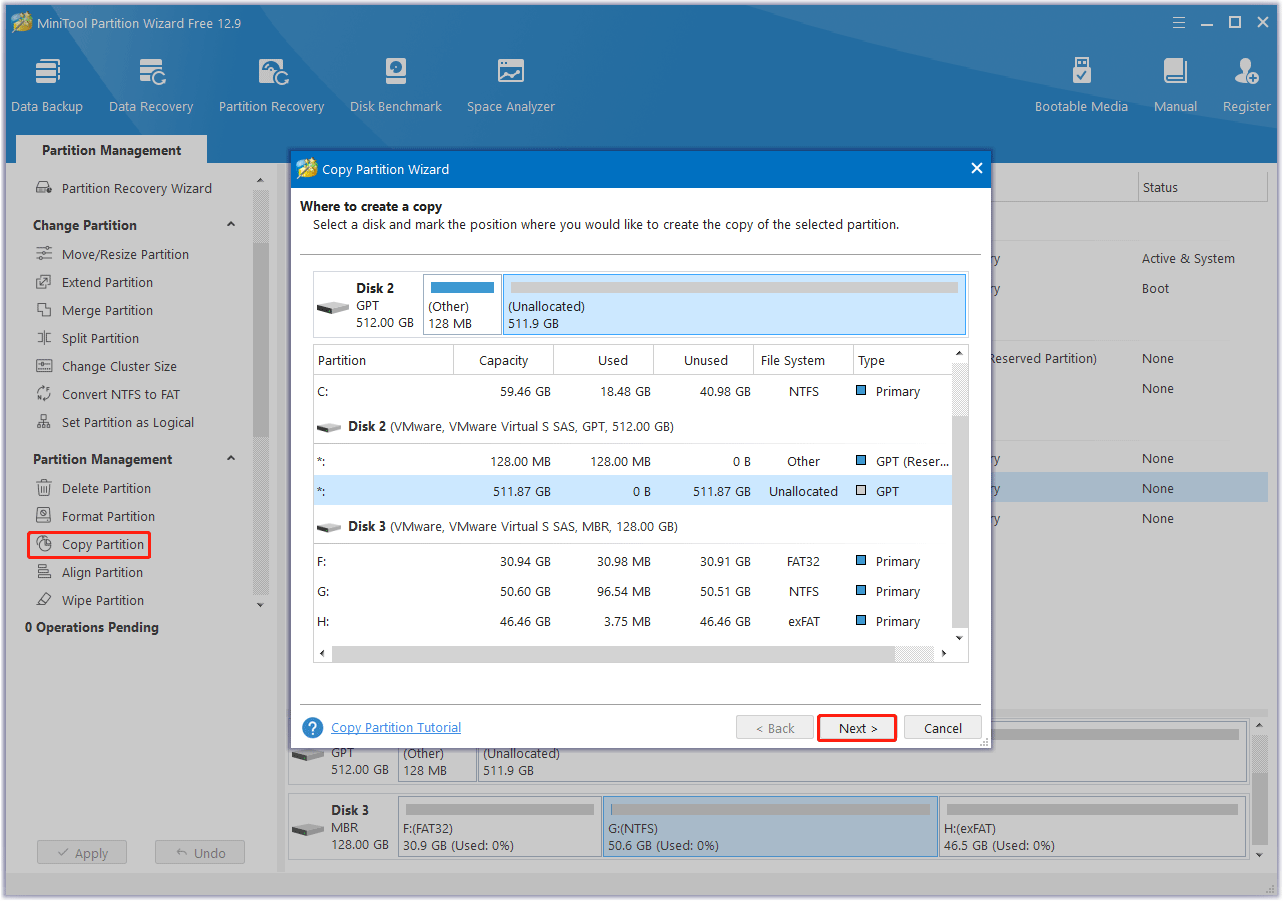Click the Copy Partition Tutorial help icon
This screenshot has width=1283, height=901.
[313, 728]
